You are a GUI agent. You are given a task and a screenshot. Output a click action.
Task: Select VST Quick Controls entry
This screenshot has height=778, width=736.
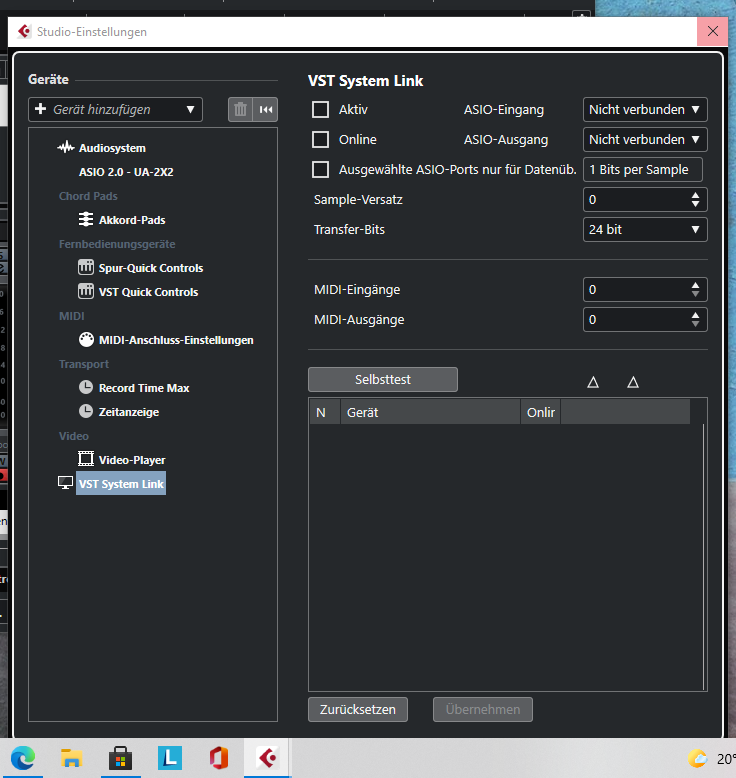148,292
